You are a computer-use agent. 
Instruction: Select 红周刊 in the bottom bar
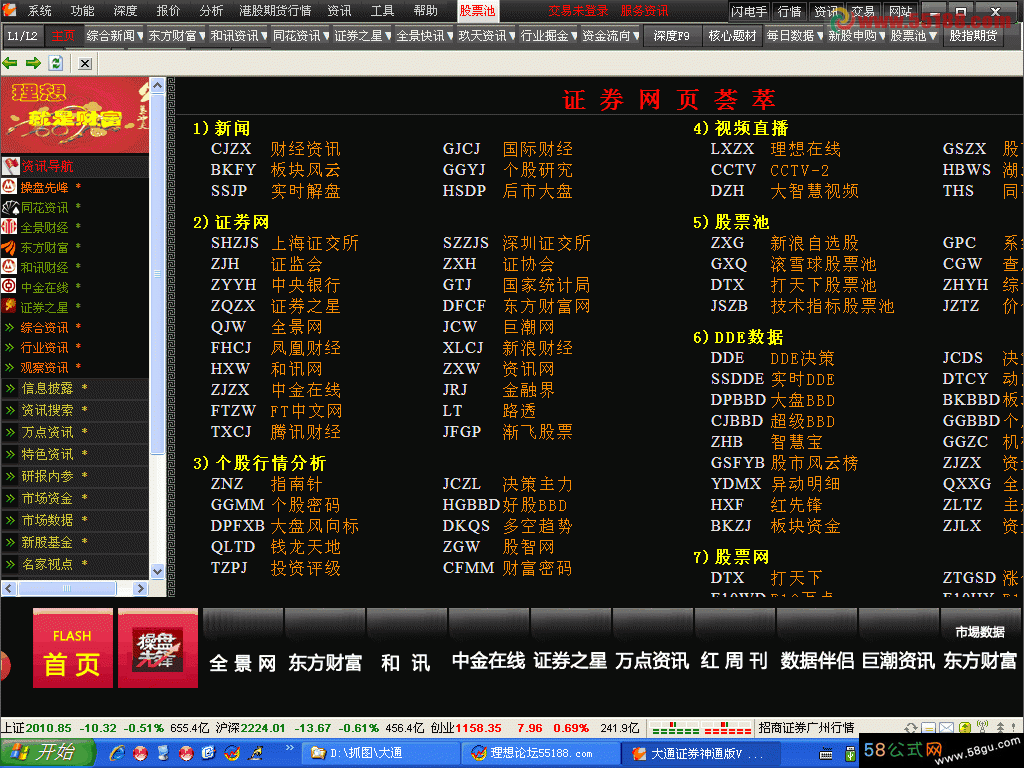[734, 662]
